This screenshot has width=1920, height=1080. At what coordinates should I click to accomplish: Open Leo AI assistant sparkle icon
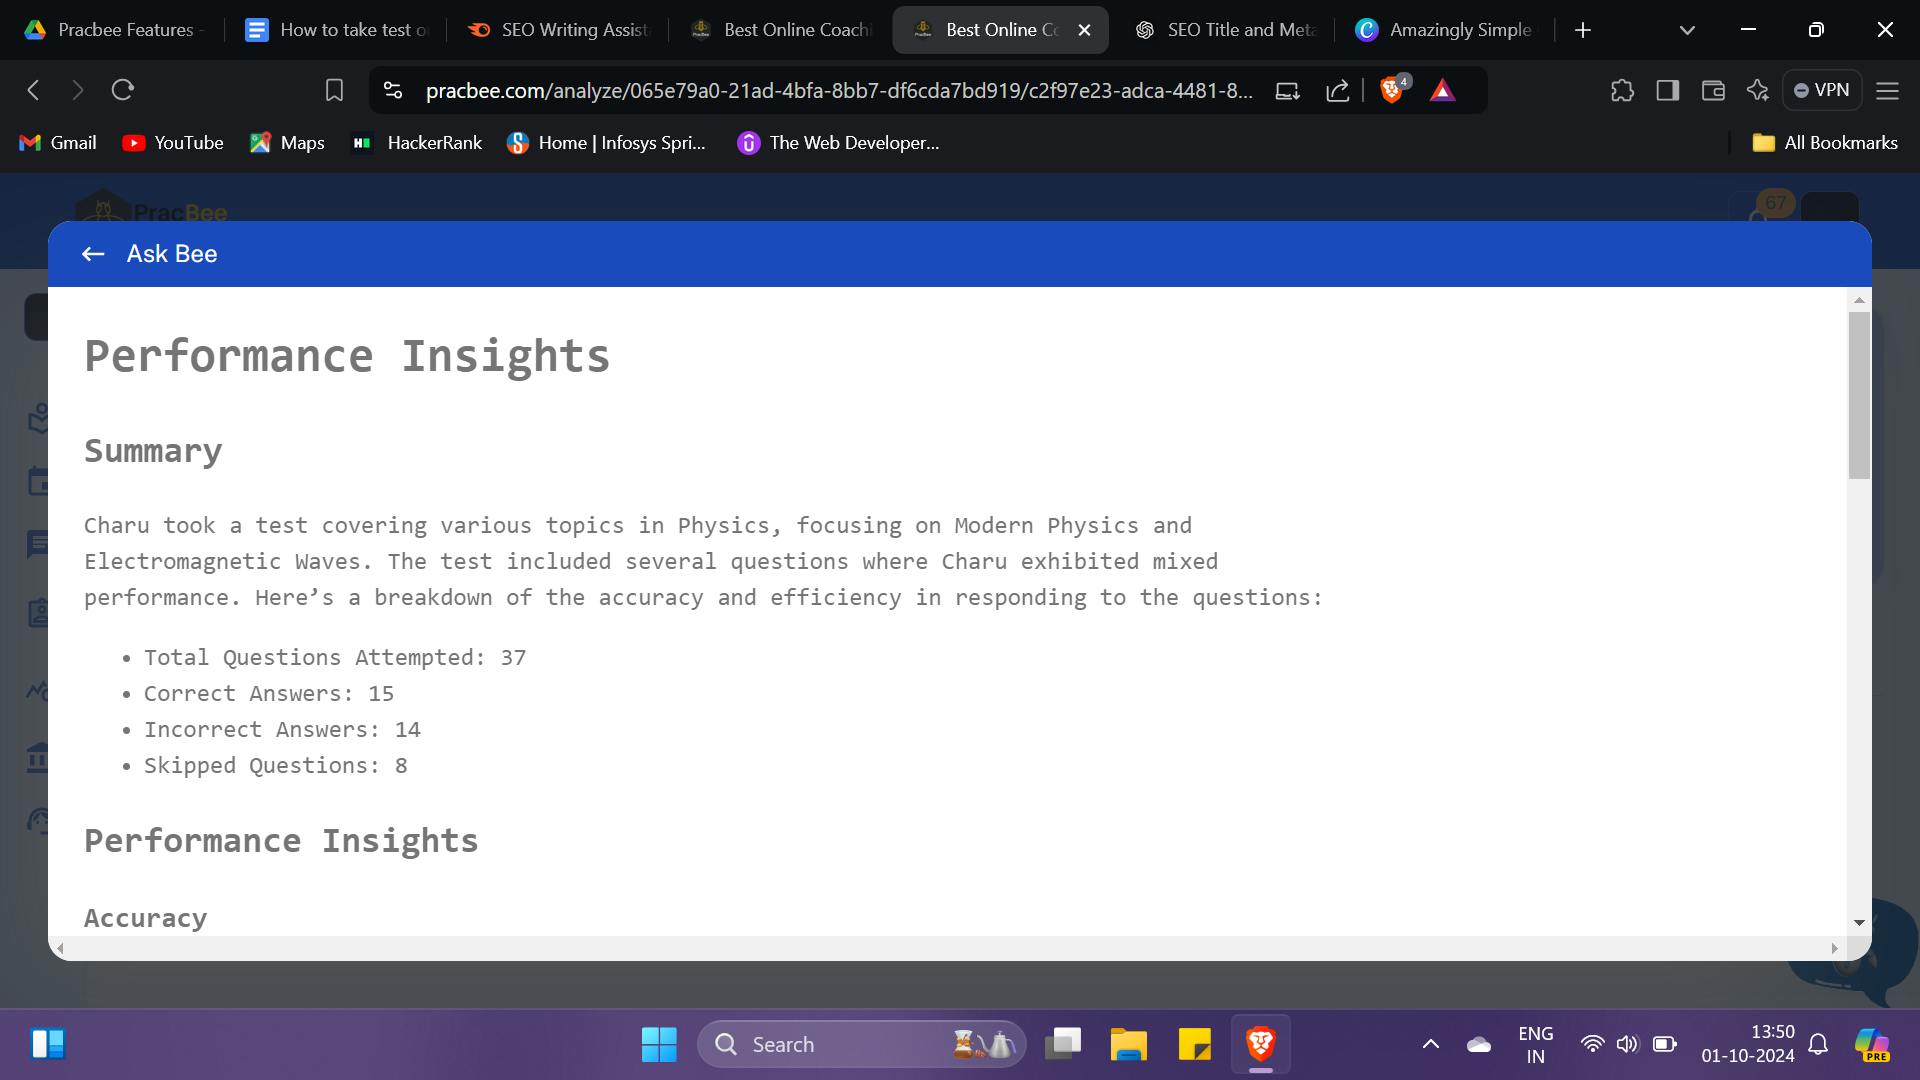coord(1758,90)
